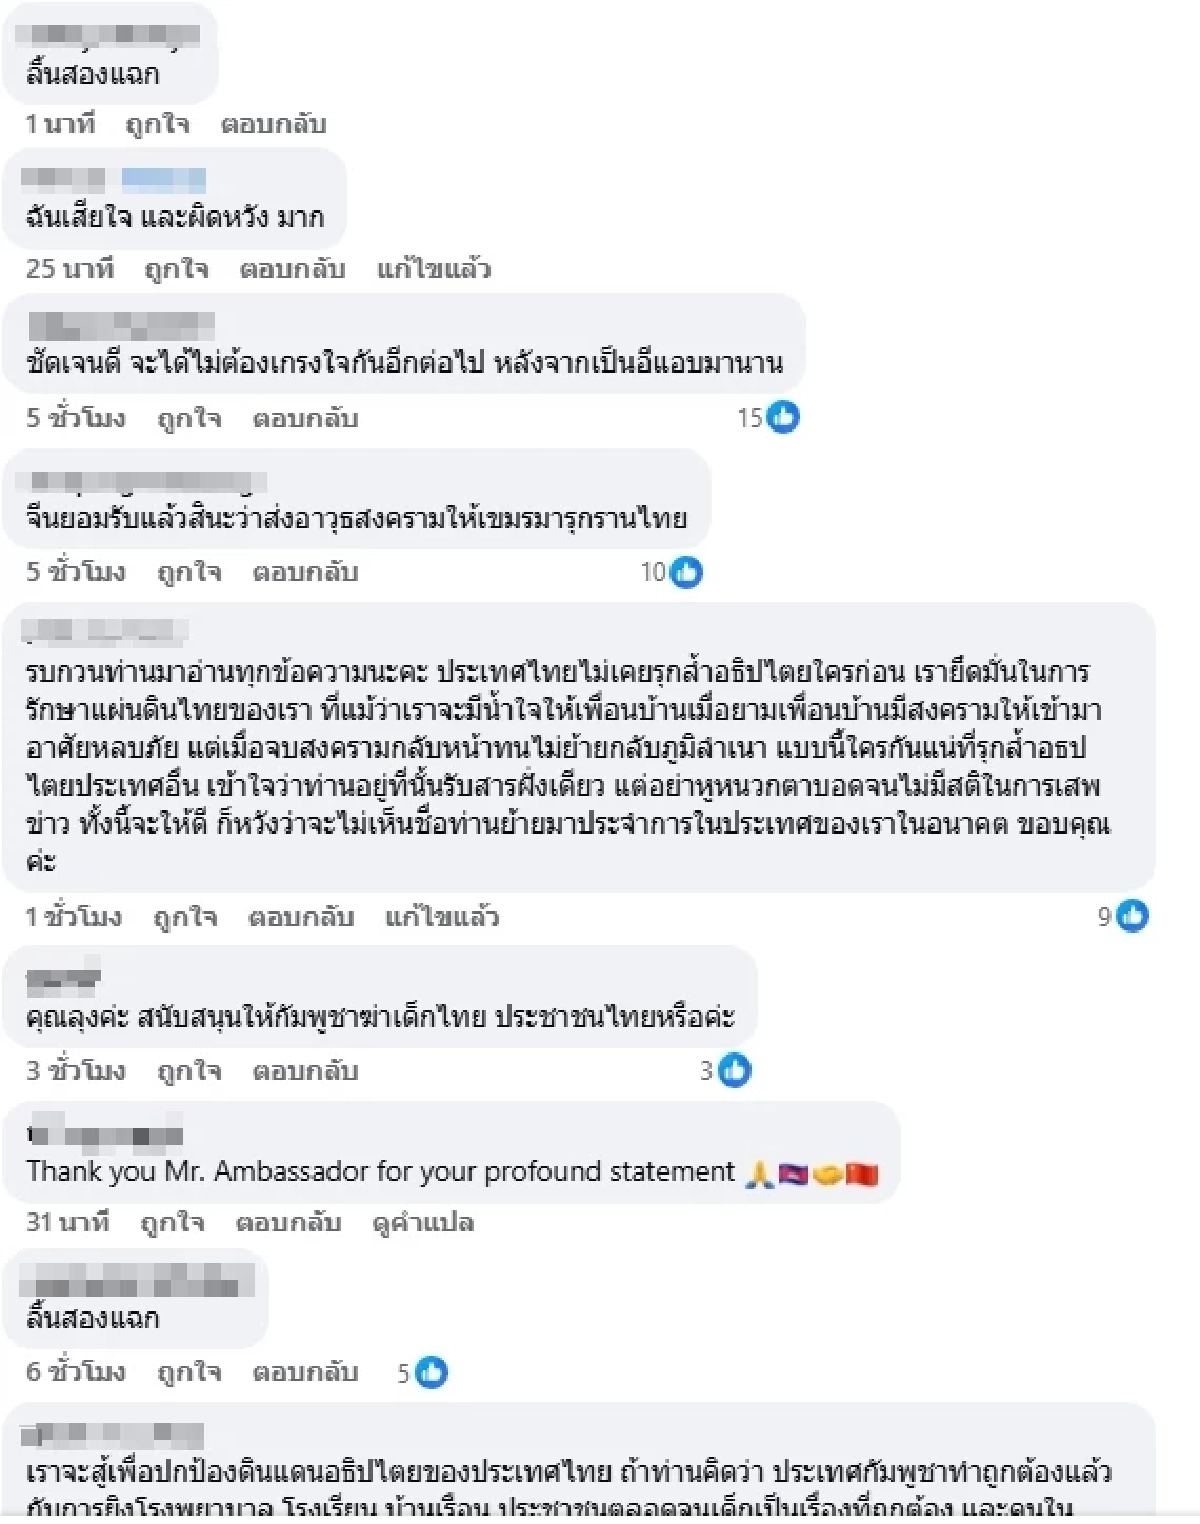Click the like reaction icon showing 15
This screenshot has height=1524, width=1200.
coord(782,417)
